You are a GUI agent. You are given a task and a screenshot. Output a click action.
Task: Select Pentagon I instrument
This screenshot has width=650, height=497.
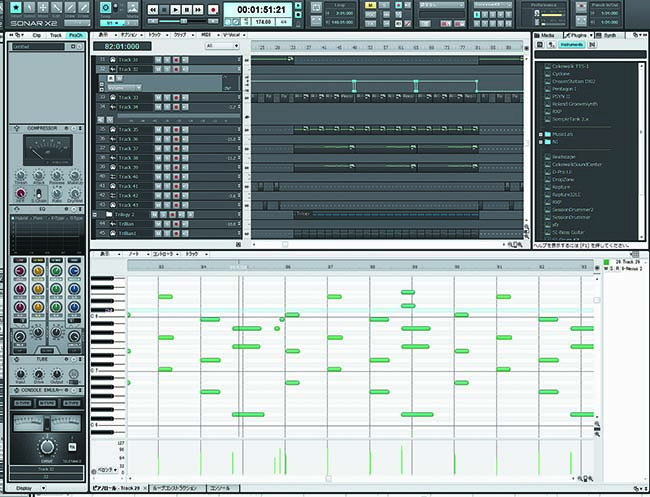pos(564,89)
